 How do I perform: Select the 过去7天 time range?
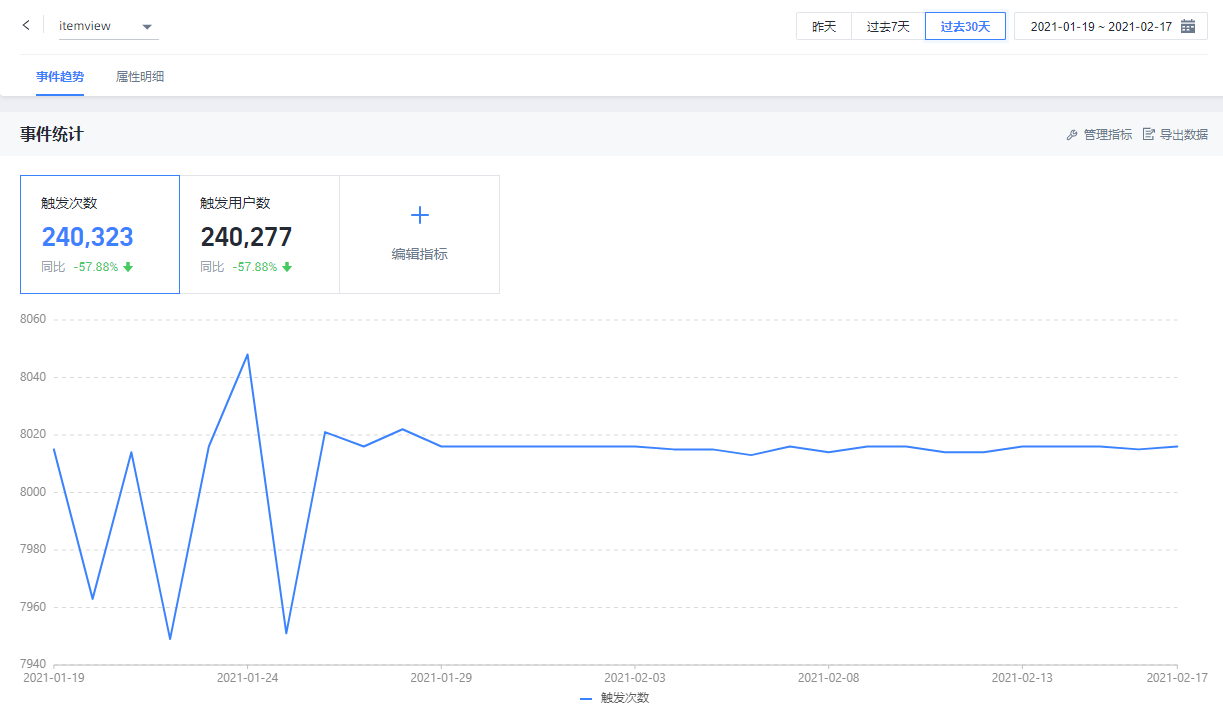pos(888,26)
